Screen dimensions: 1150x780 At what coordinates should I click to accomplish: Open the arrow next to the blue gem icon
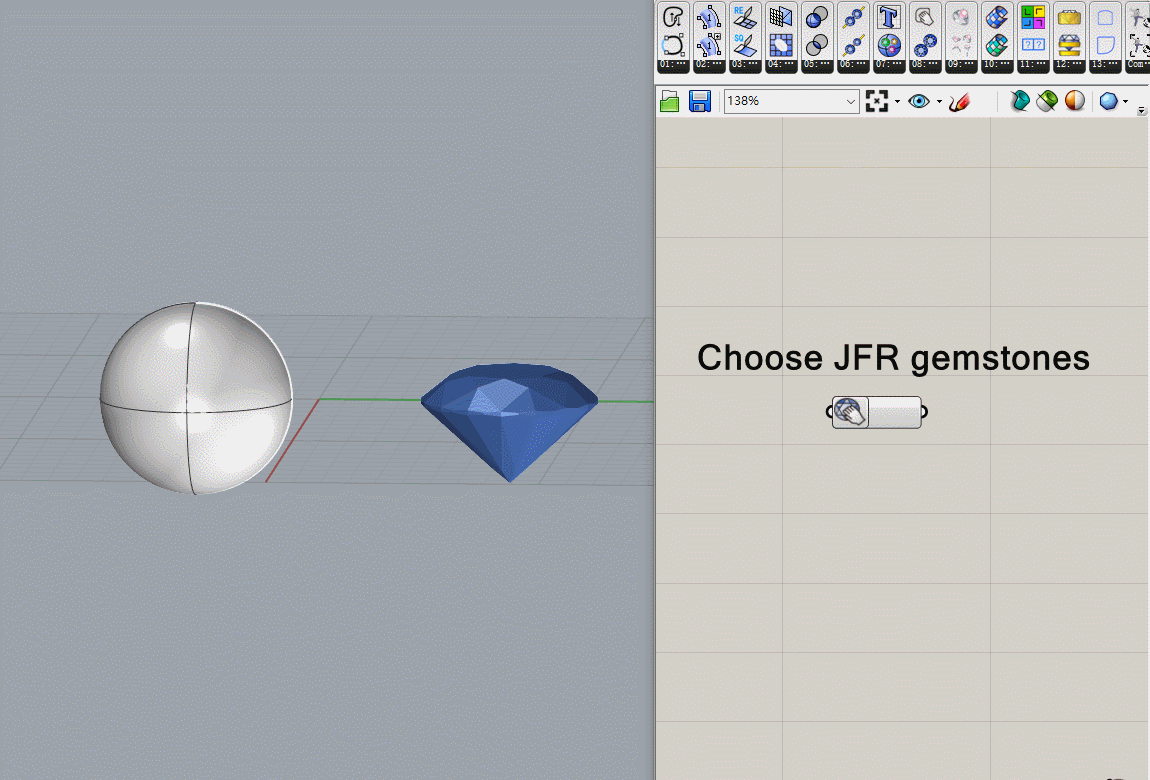[x=1125, y=102]
